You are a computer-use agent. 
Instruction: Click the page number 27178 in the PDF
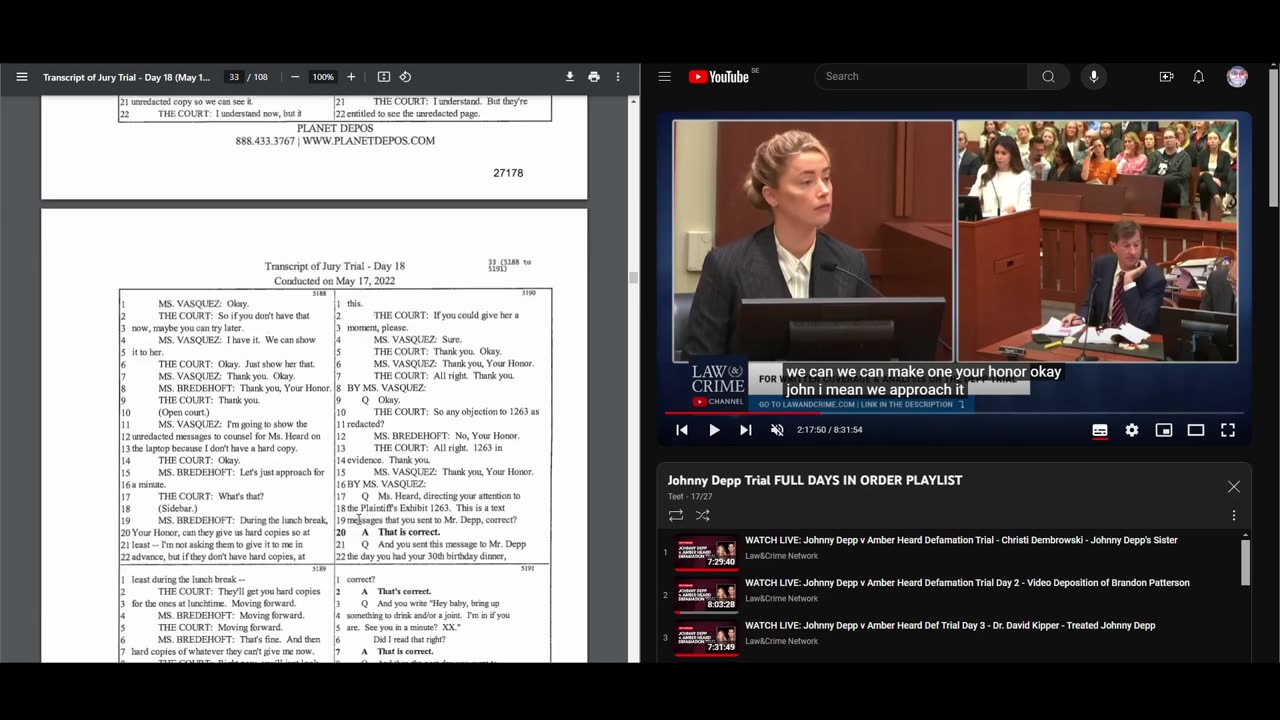pos(508,173)
